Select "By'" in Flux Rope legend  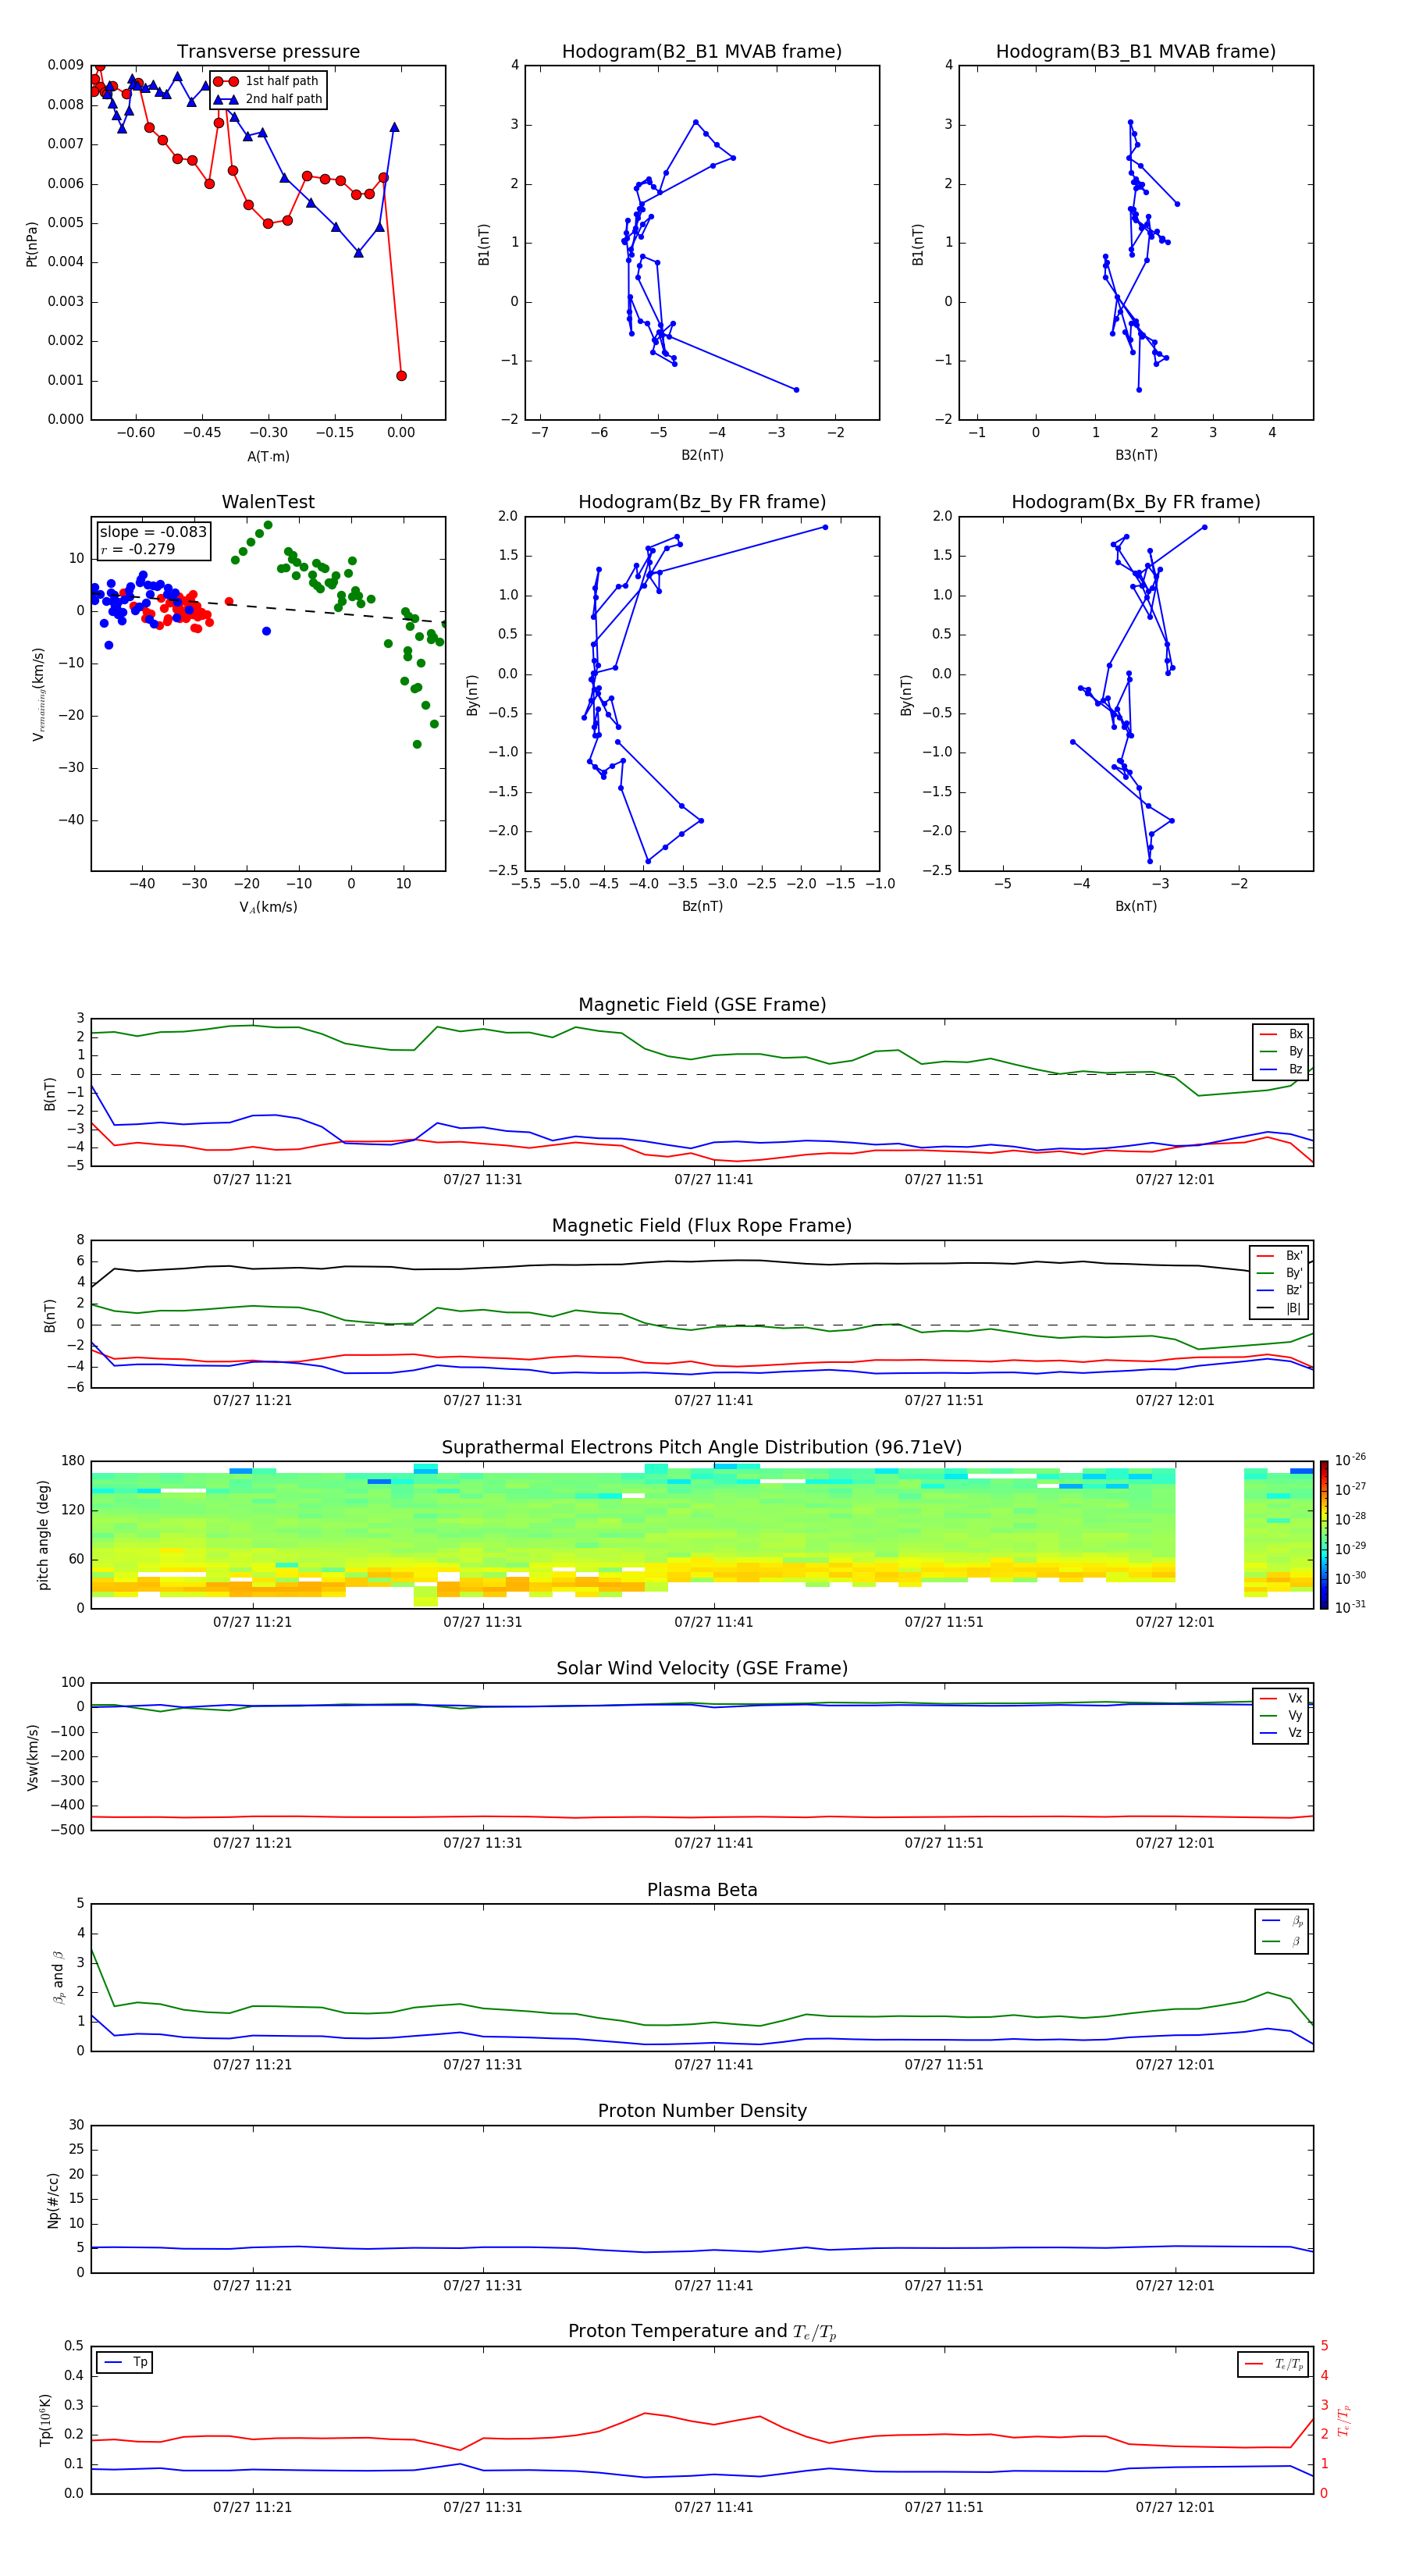pyautogui.click(x=1280, y=1273)
